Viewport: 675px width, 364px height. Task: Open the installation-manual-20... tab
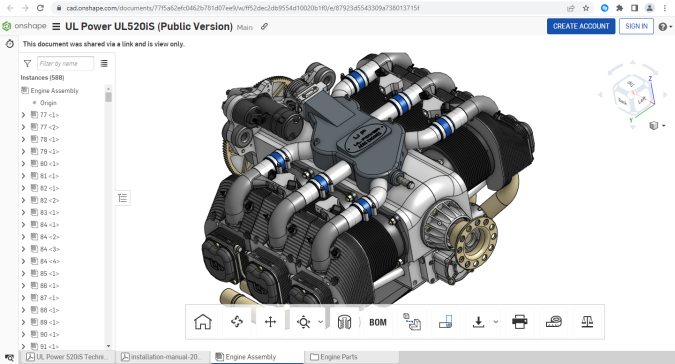(x=162, y=357)
